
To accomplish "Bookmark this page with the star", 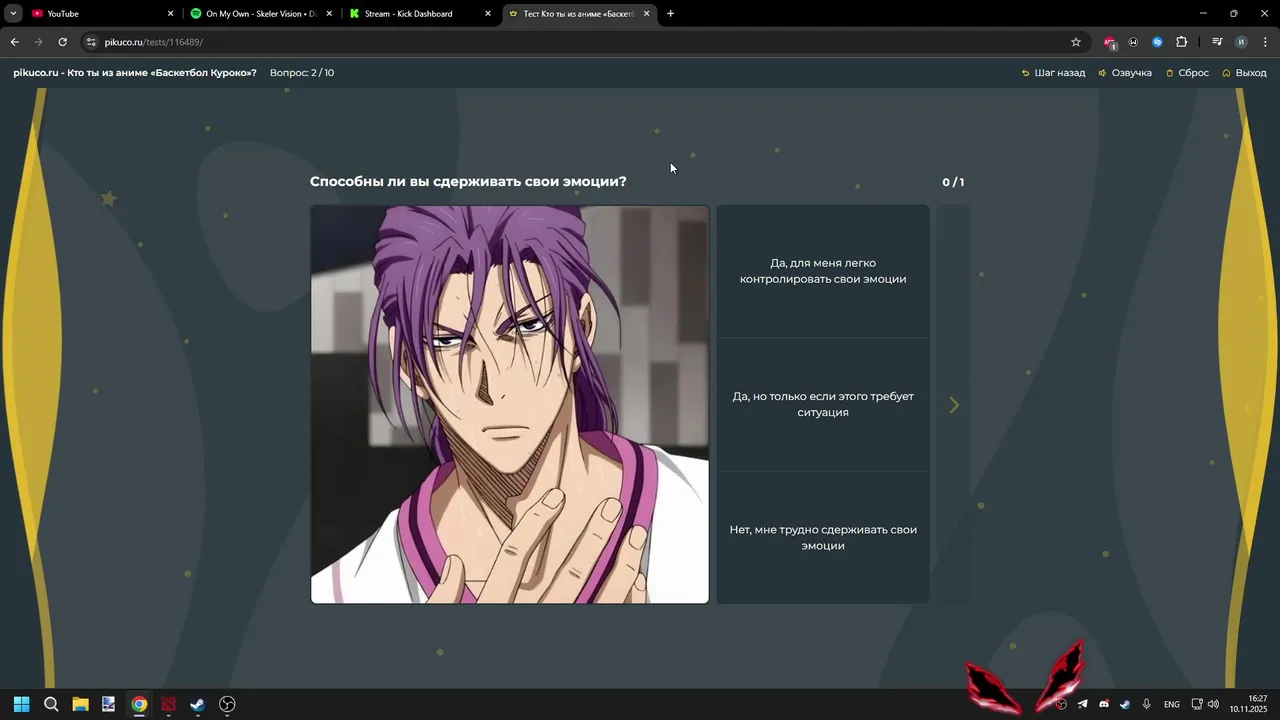I will coord(1076,42).
